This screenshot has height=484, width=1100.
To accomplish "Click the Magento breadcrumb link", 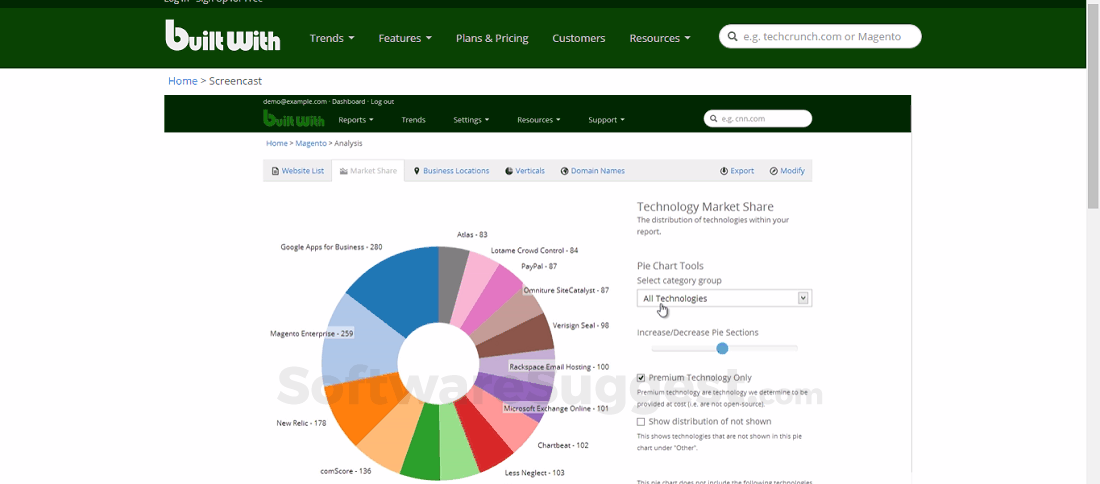I will pos(309,144).
